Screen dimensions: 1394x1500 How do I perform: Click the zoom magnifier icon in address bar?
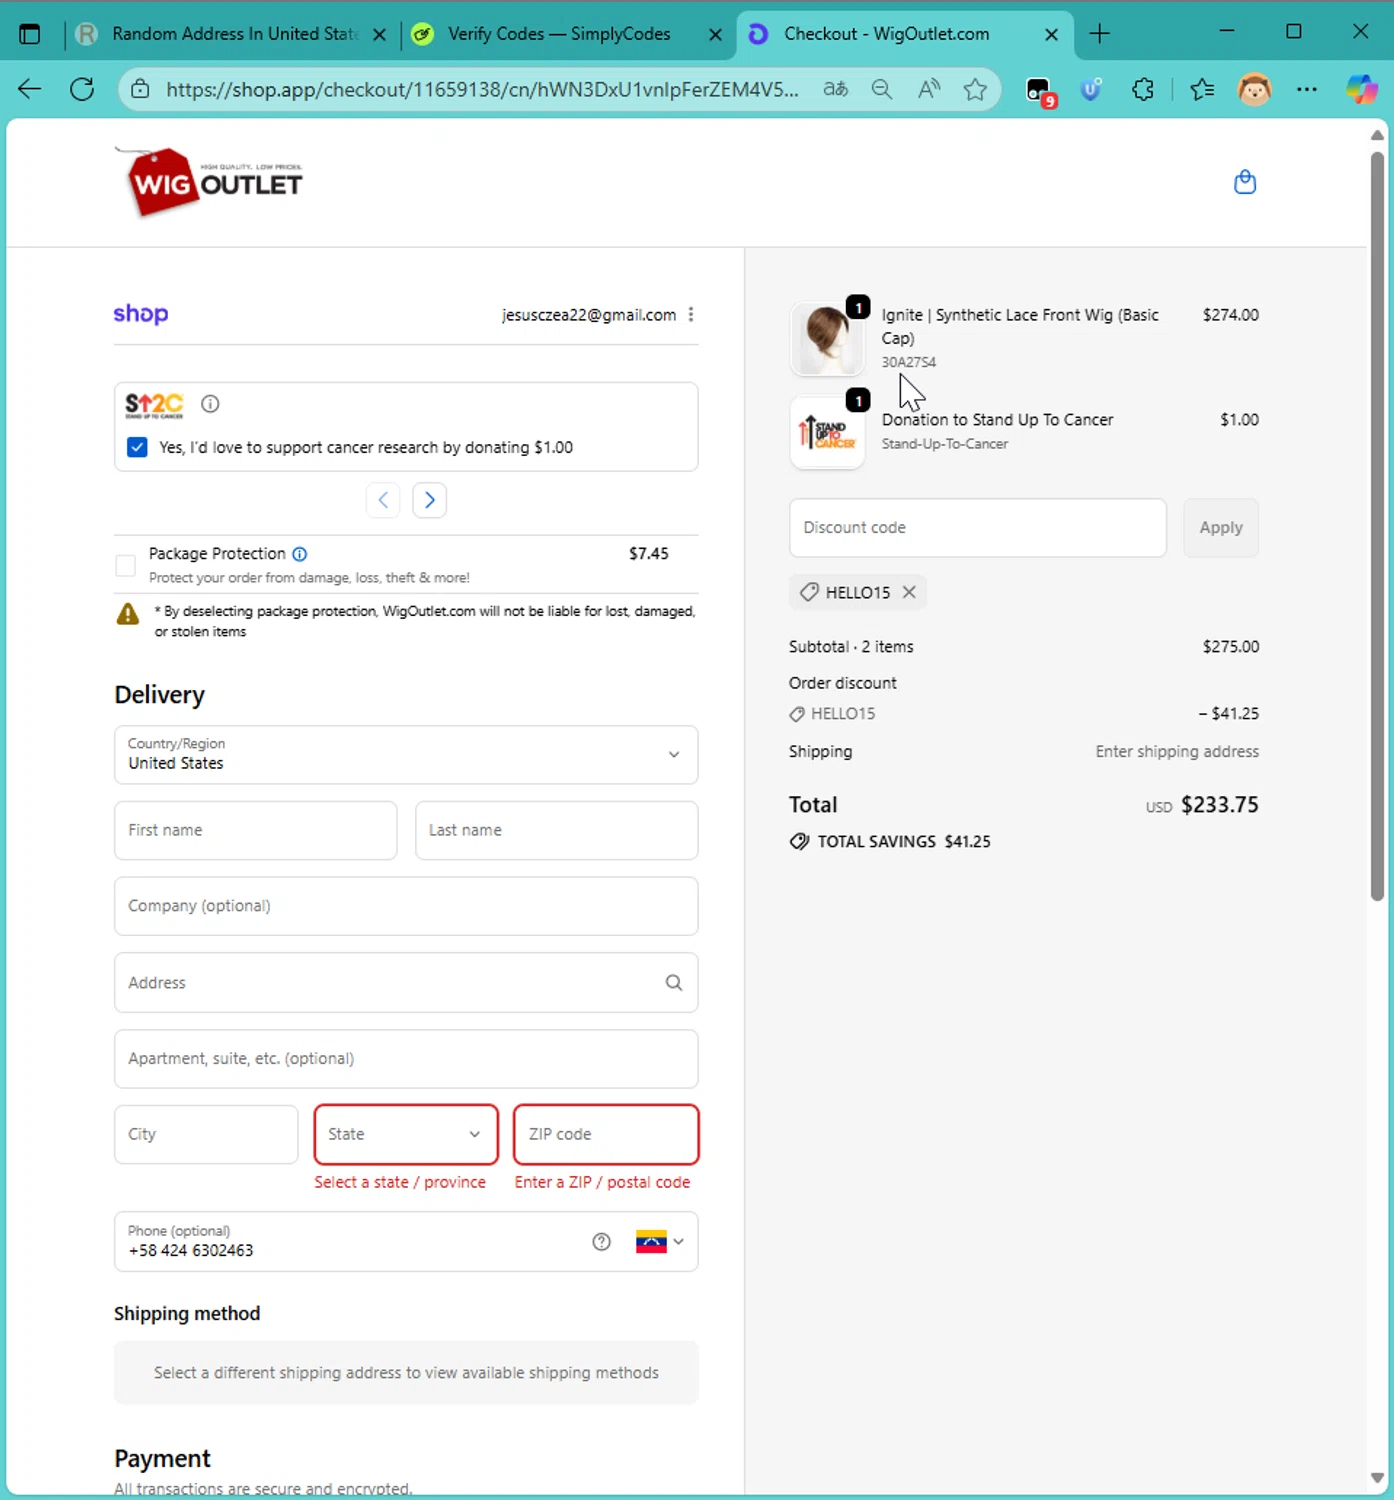tap(881, 89)
